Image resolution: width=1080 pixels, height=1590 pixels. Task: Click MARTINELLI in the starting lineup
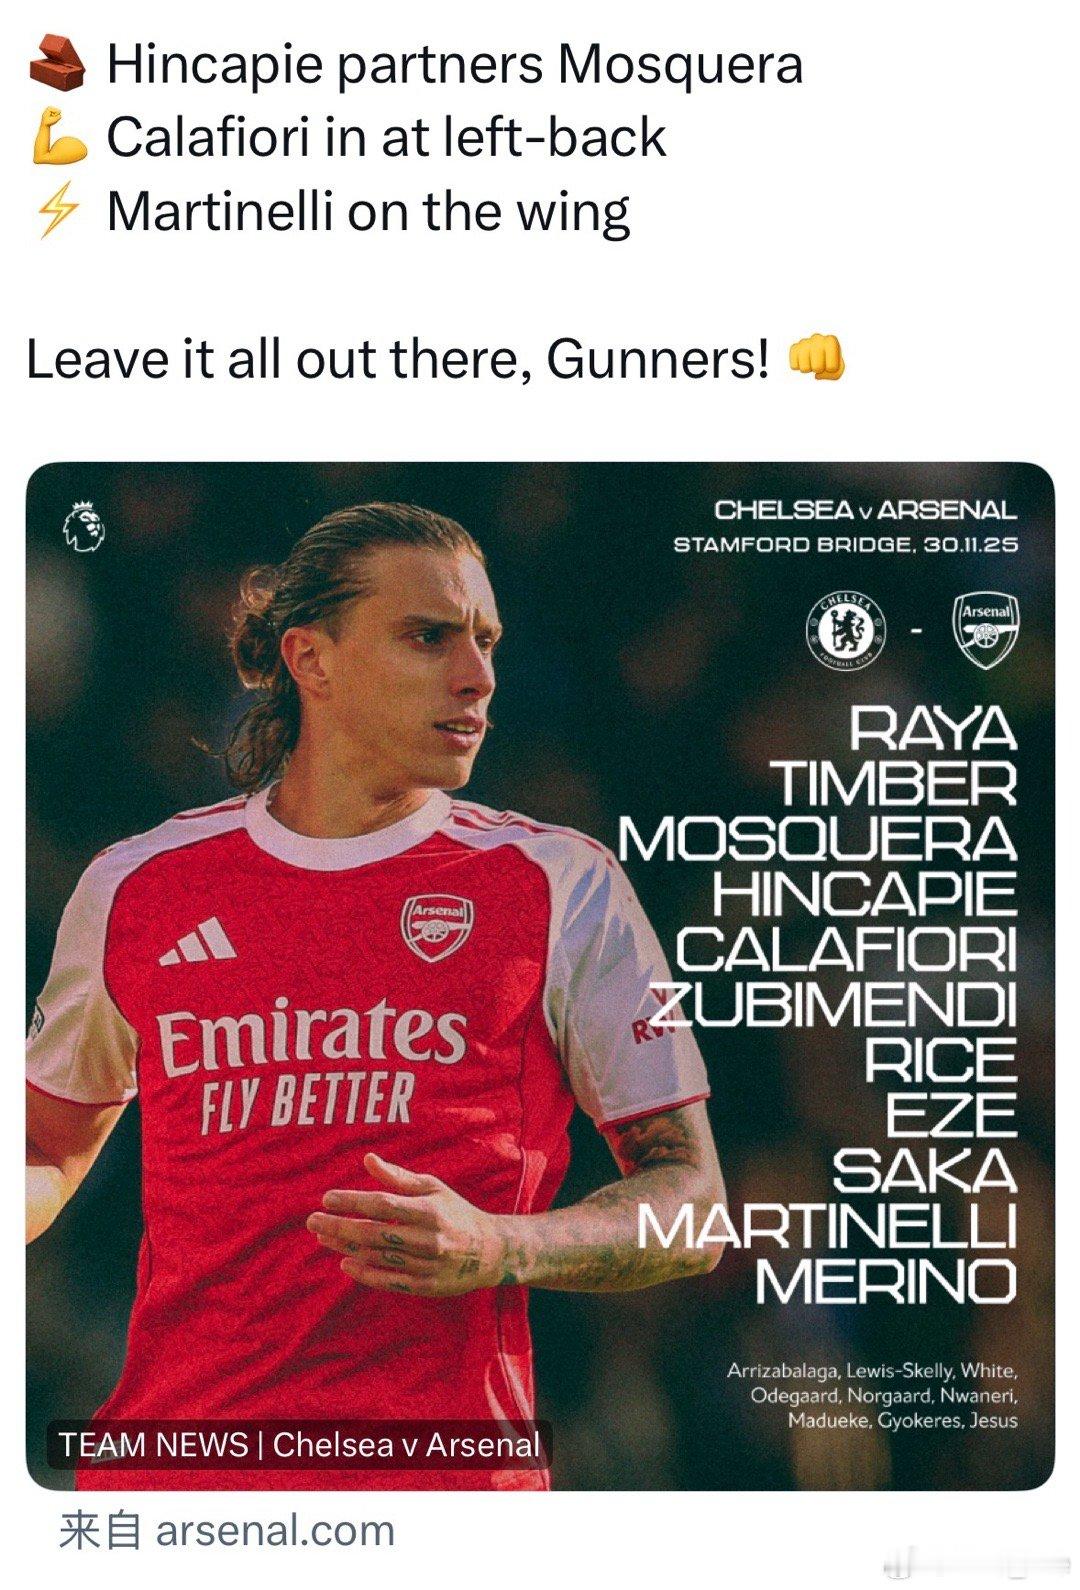(827, 1225)
